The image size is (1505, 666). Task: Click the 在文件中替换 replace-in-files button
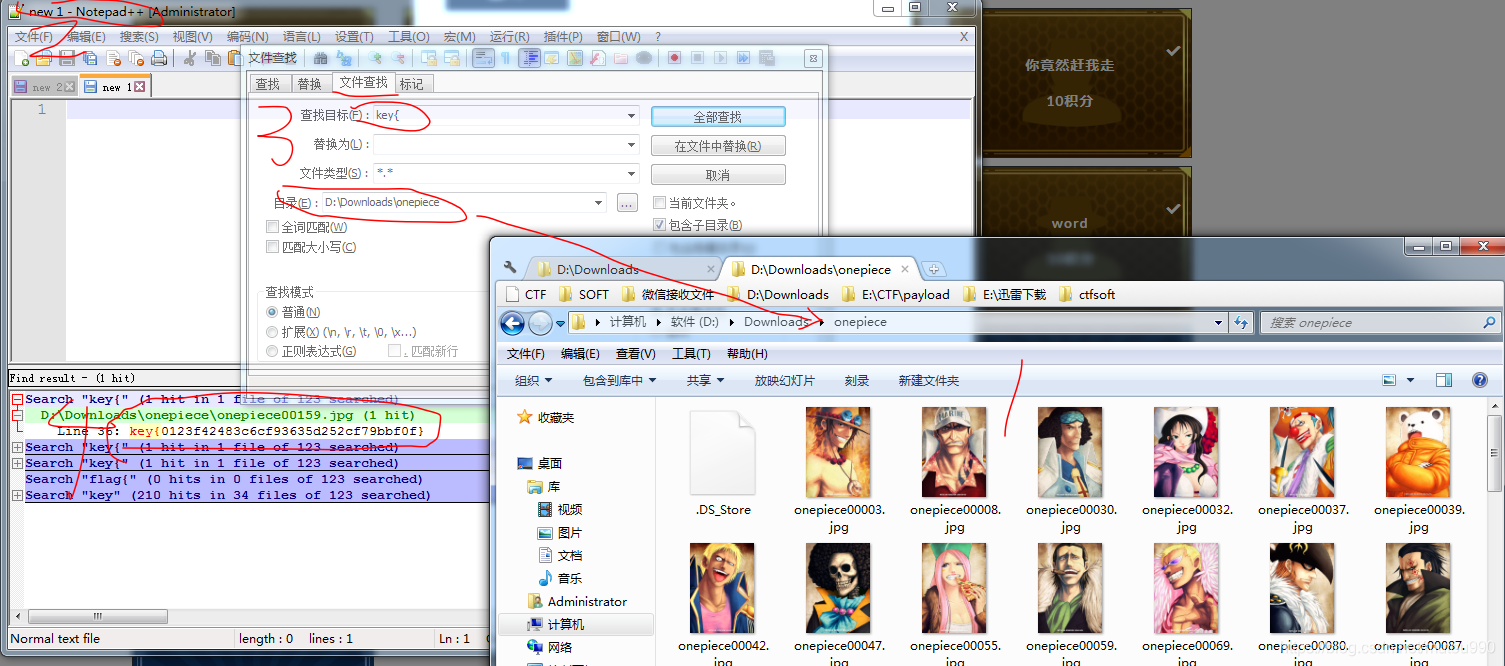pos(718,146)
